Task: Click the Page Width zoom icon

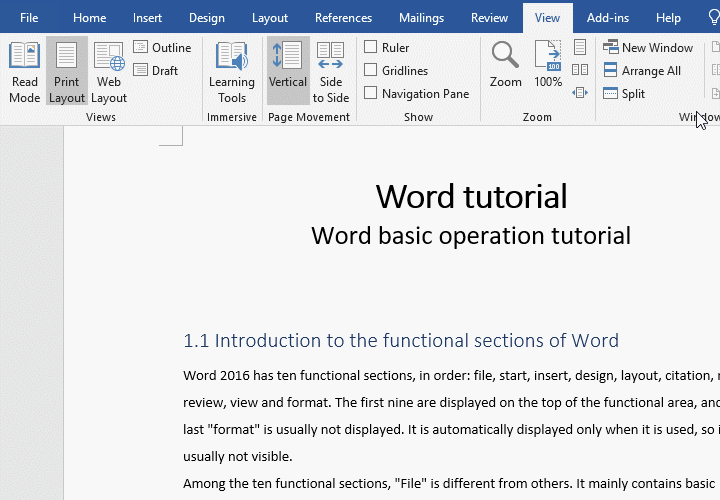Action: 580,93
